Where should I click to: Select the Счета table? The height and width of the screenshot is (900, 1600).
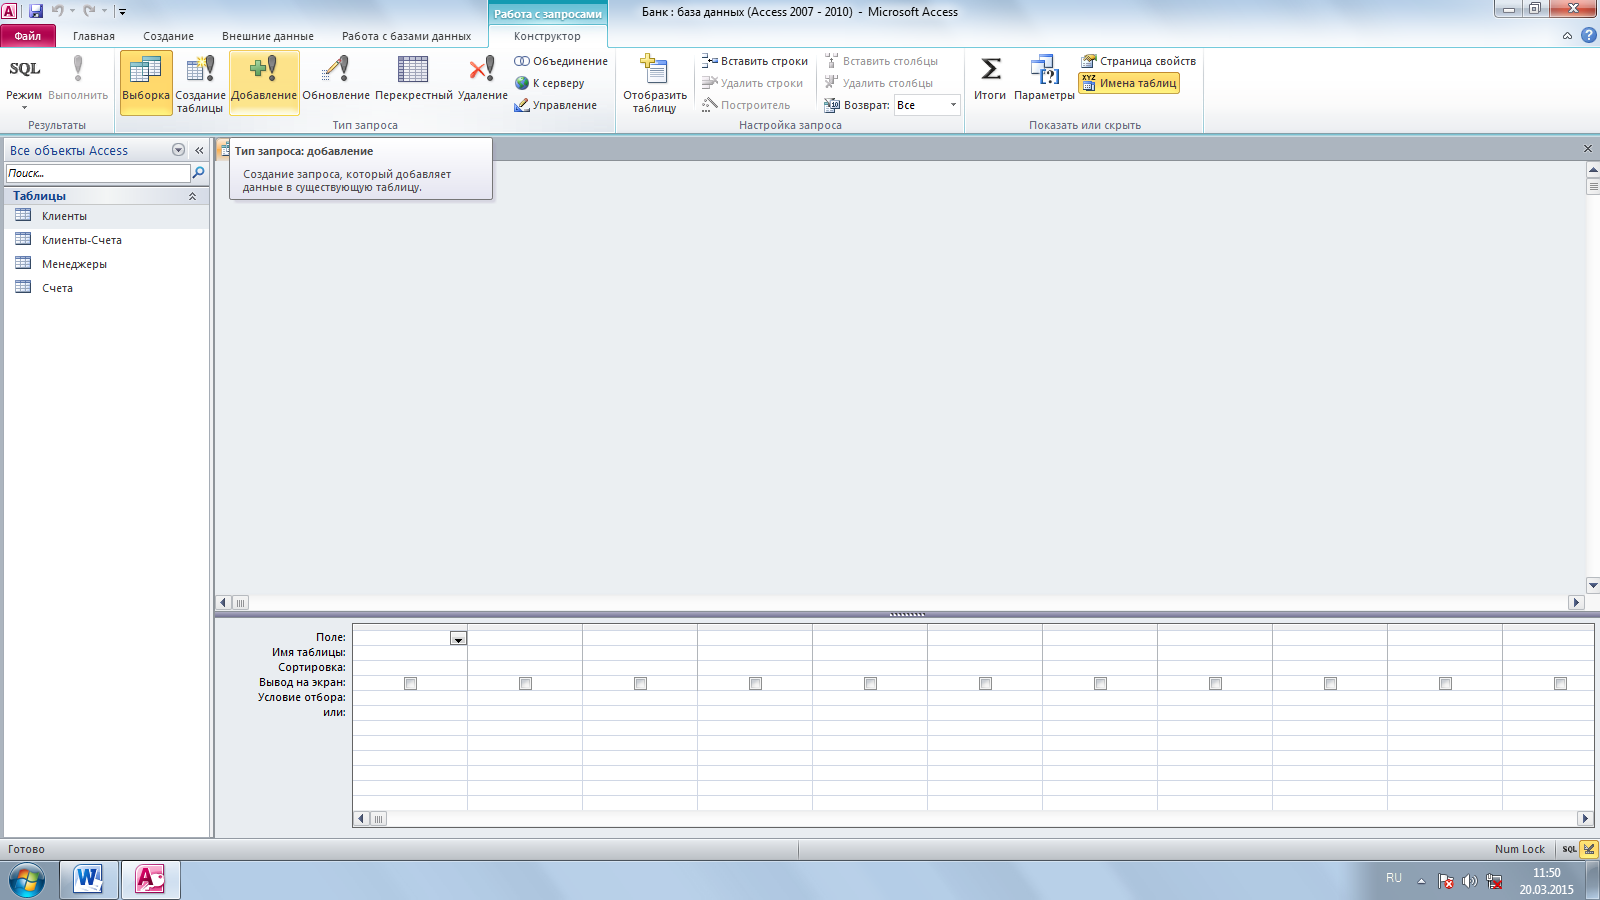coord(106,288)
